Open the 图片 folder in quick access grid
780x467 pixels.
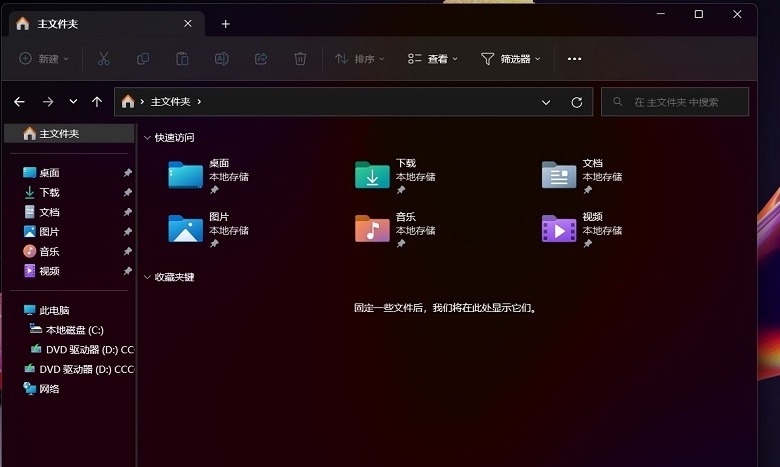209,230
